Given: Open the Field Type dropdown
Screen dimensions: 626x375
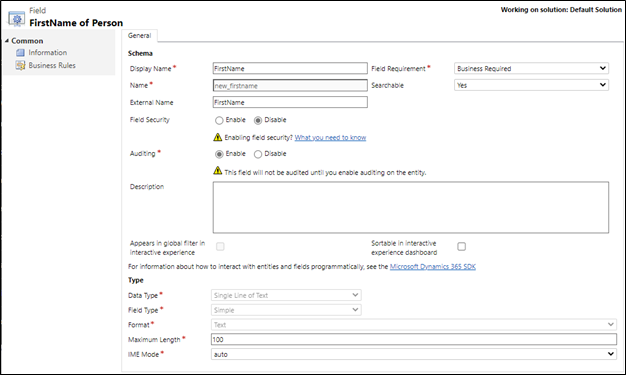Looking at the screenshot, I should 286,310.
